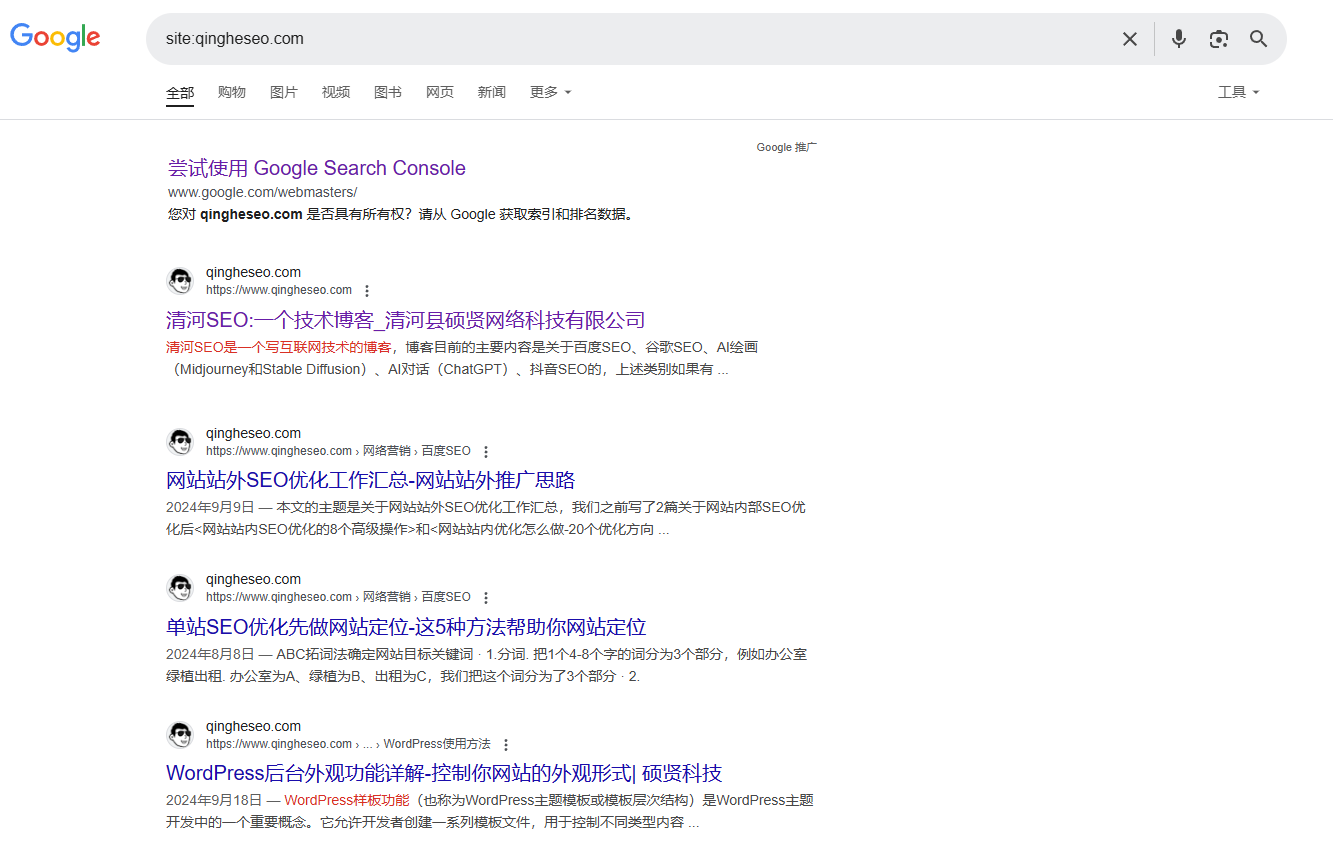The image size is (1333, 842).
Task: Open result WordPress后台外观功能详解
Action: tap(444, 773)
